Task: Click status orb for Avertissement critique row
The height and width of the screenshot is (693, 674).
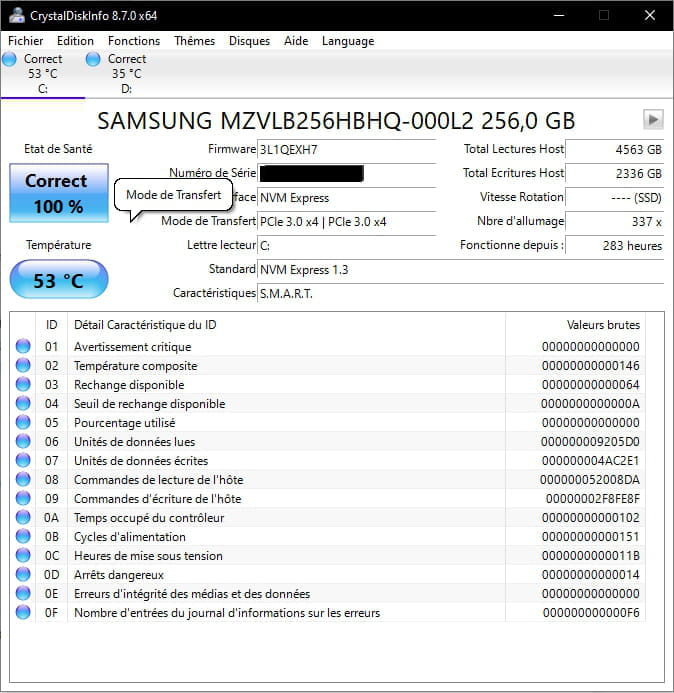Action: (x=23, y=346)
